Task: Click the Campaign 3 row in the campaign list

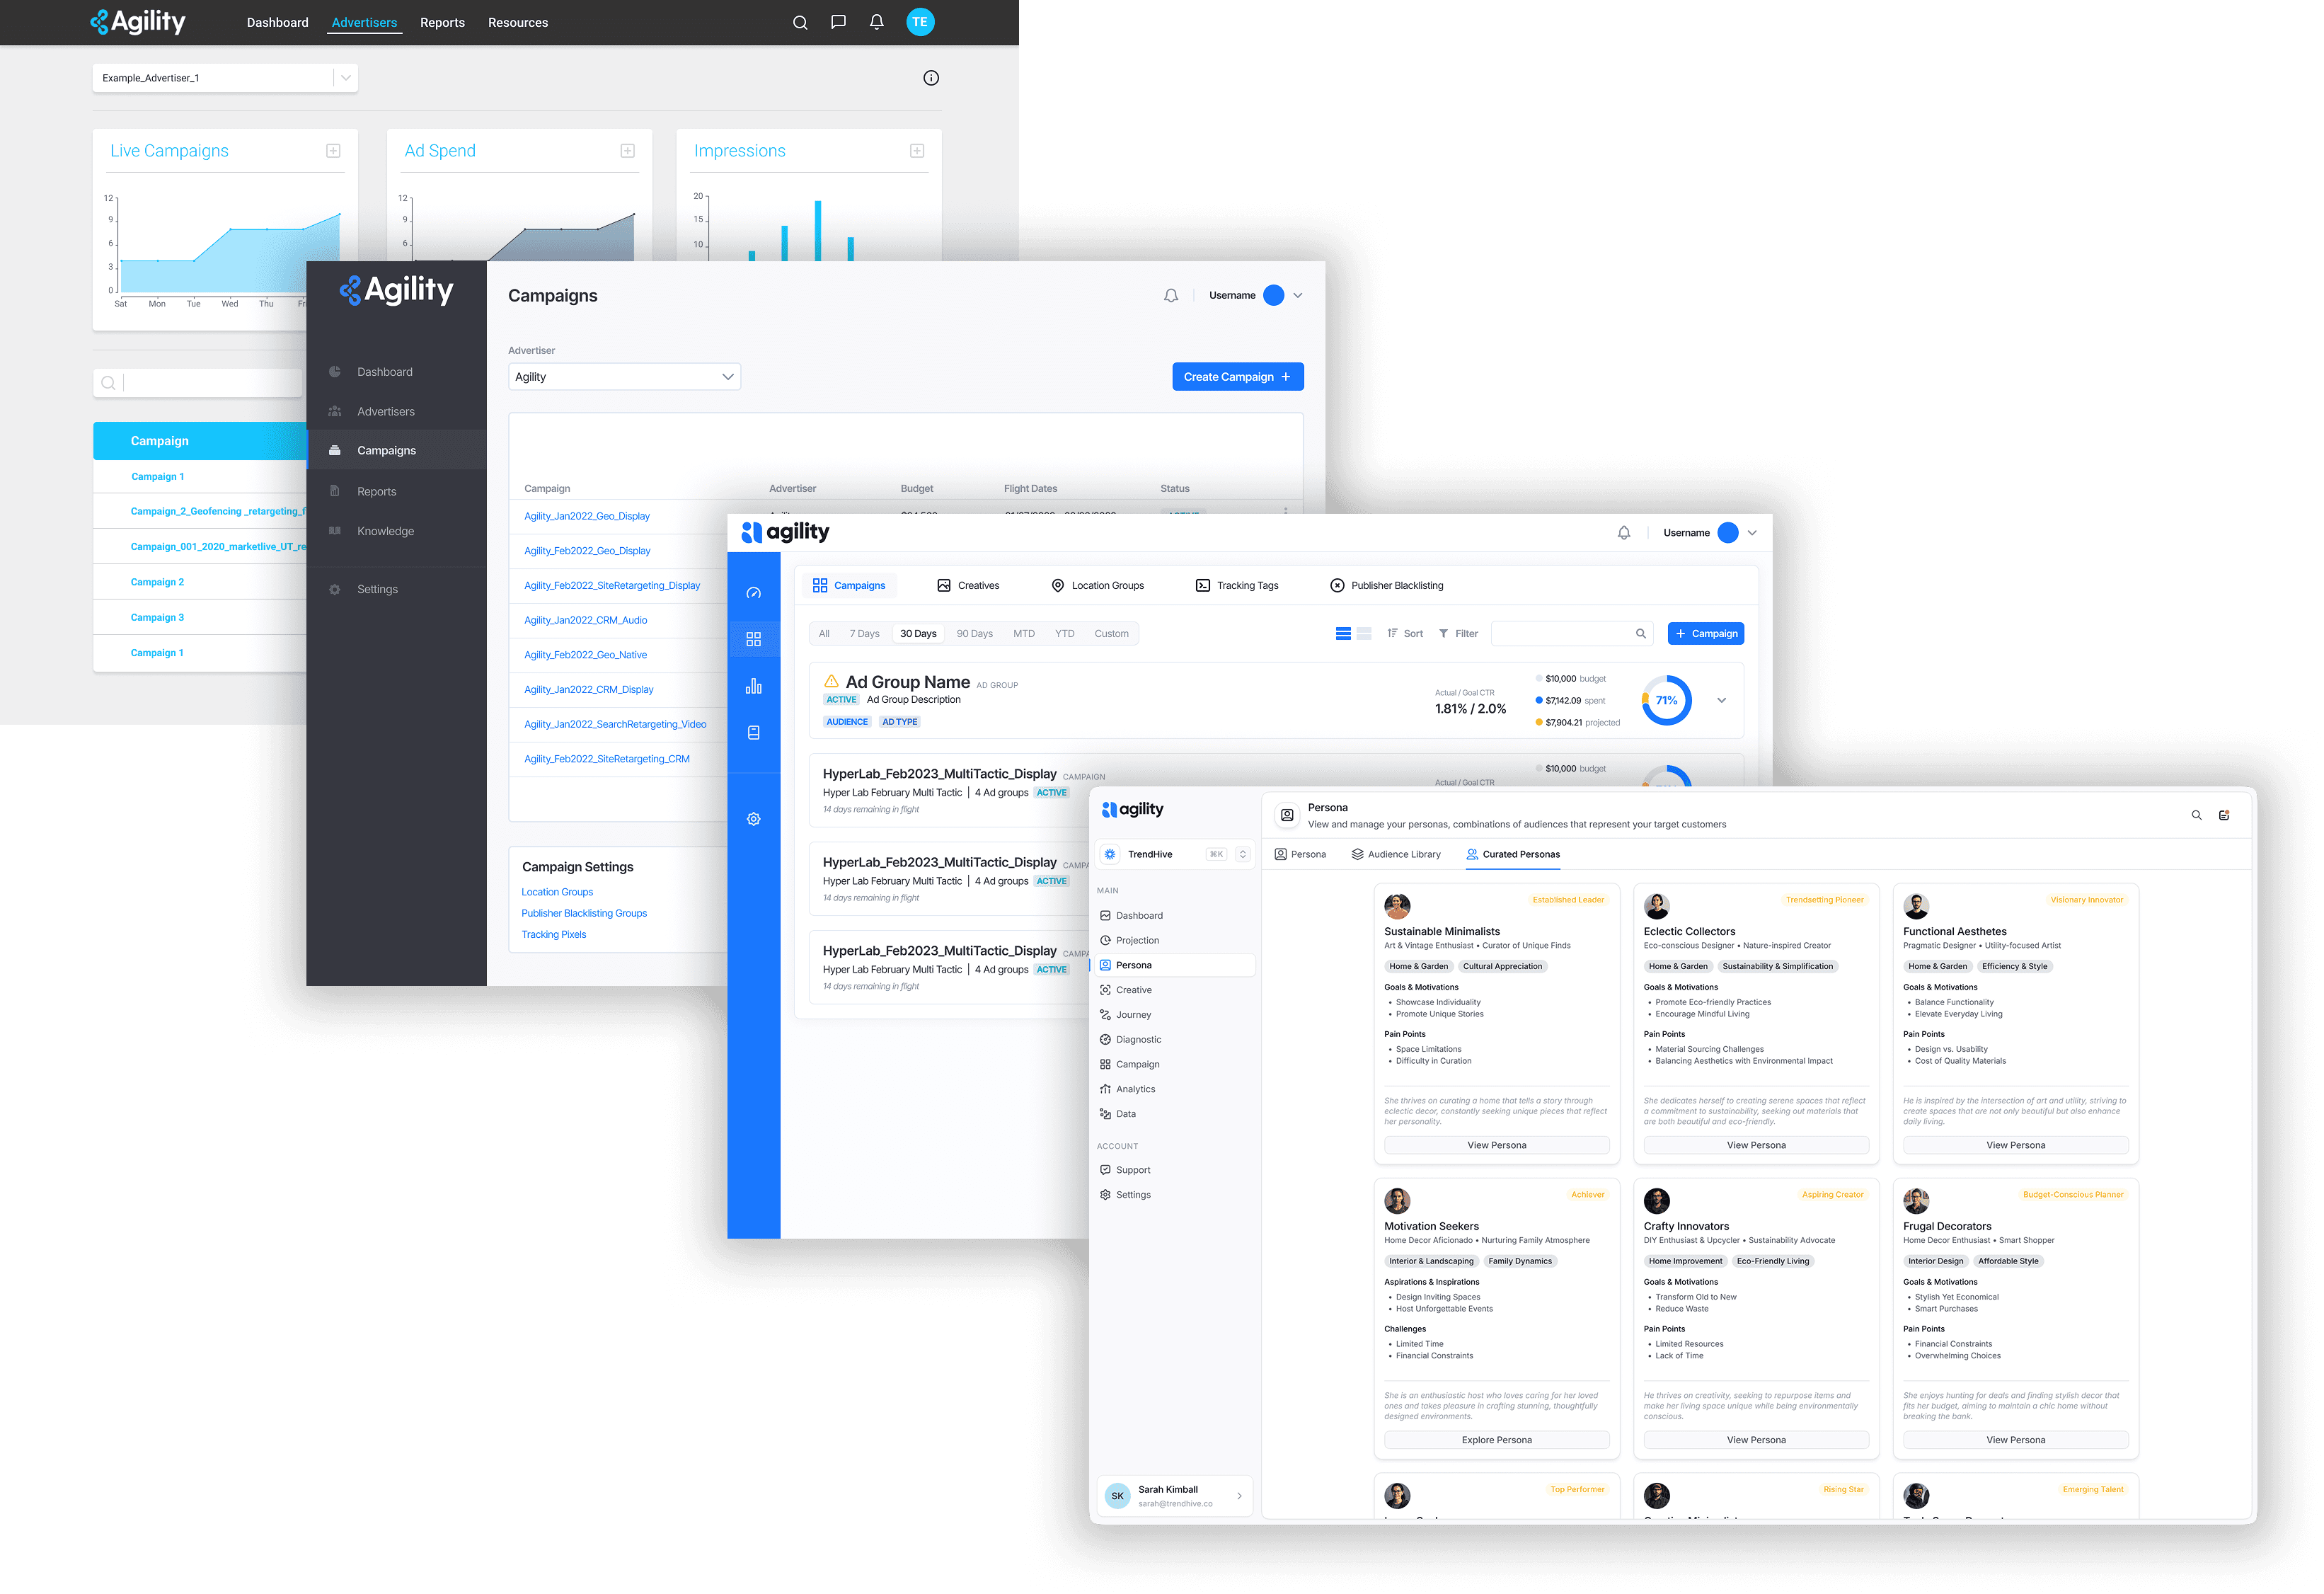Action: (200, 618)
